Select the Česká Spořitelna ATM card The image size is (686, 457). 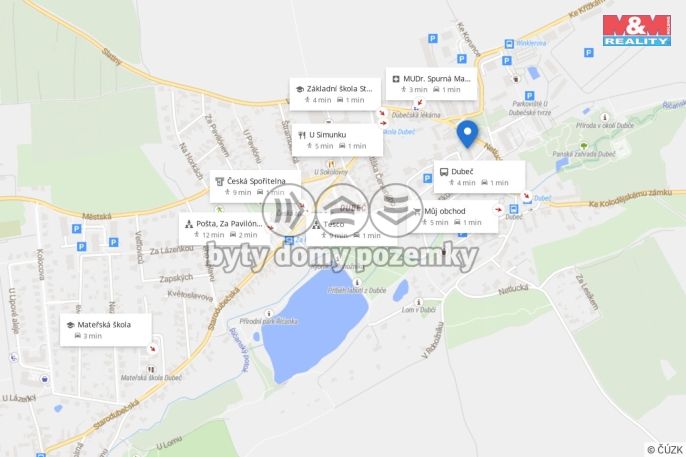(x=255, y=186)
